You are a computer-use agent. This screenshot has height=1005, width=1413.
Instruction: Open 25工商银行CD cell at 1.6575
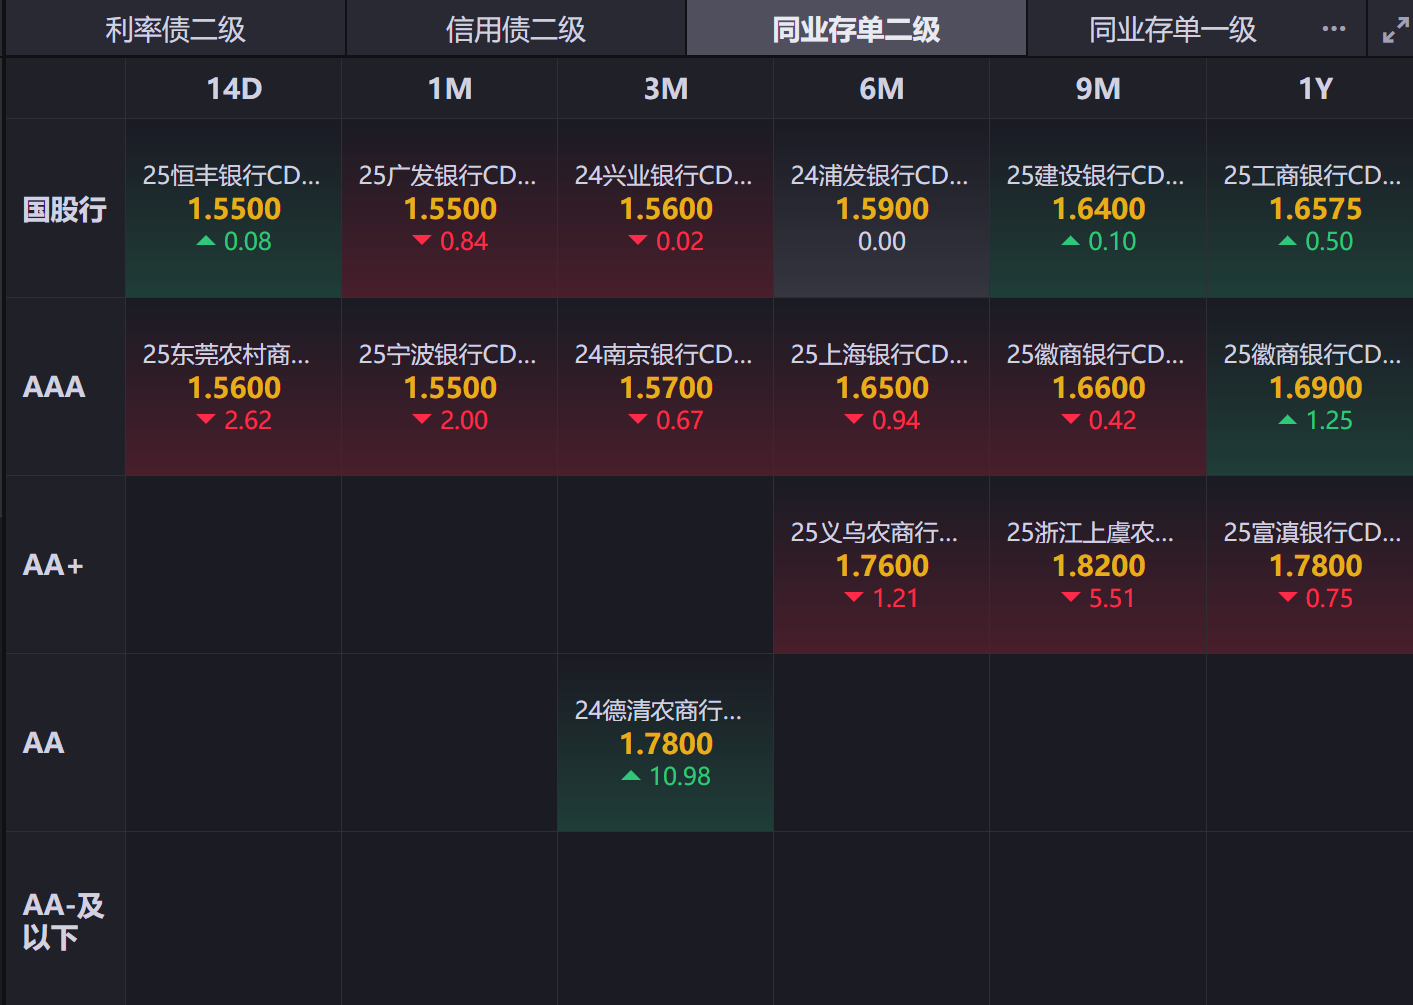click(x=1310, y=209)
